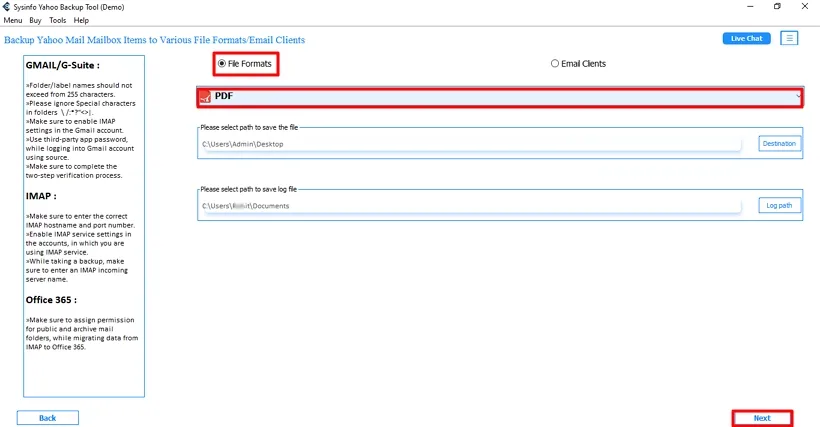Open the Menu menu

(x=13, y=20)
